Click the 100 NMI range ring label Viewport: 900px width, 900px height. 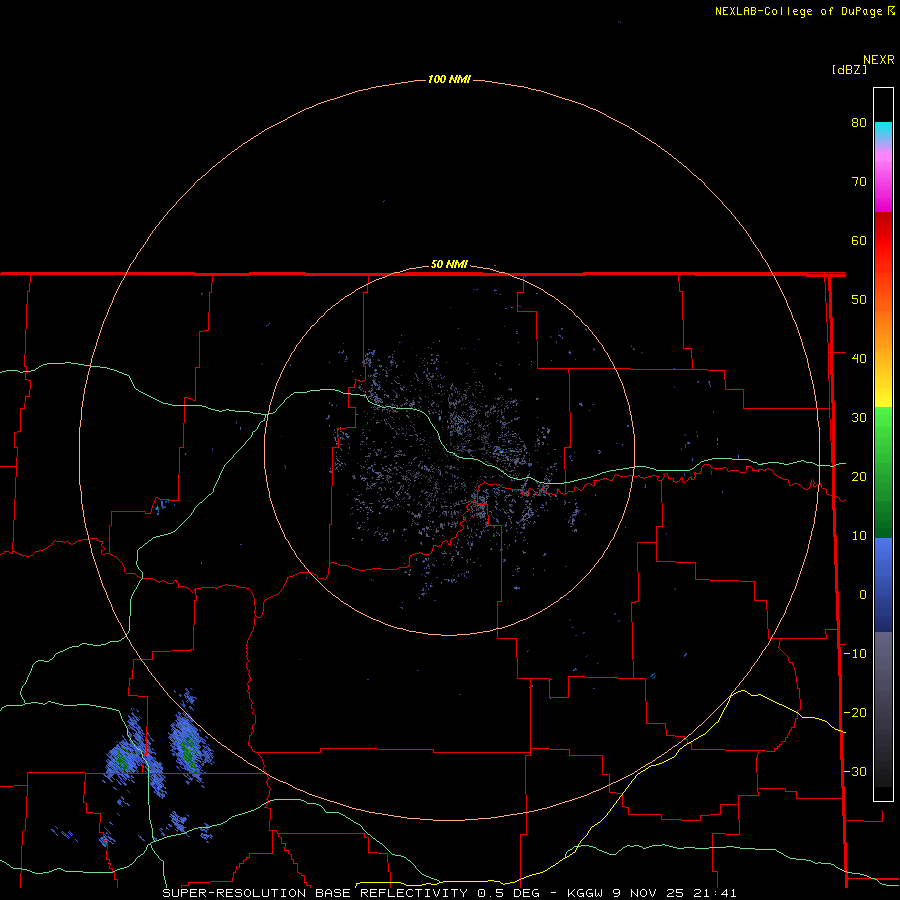tap(449, 79)
